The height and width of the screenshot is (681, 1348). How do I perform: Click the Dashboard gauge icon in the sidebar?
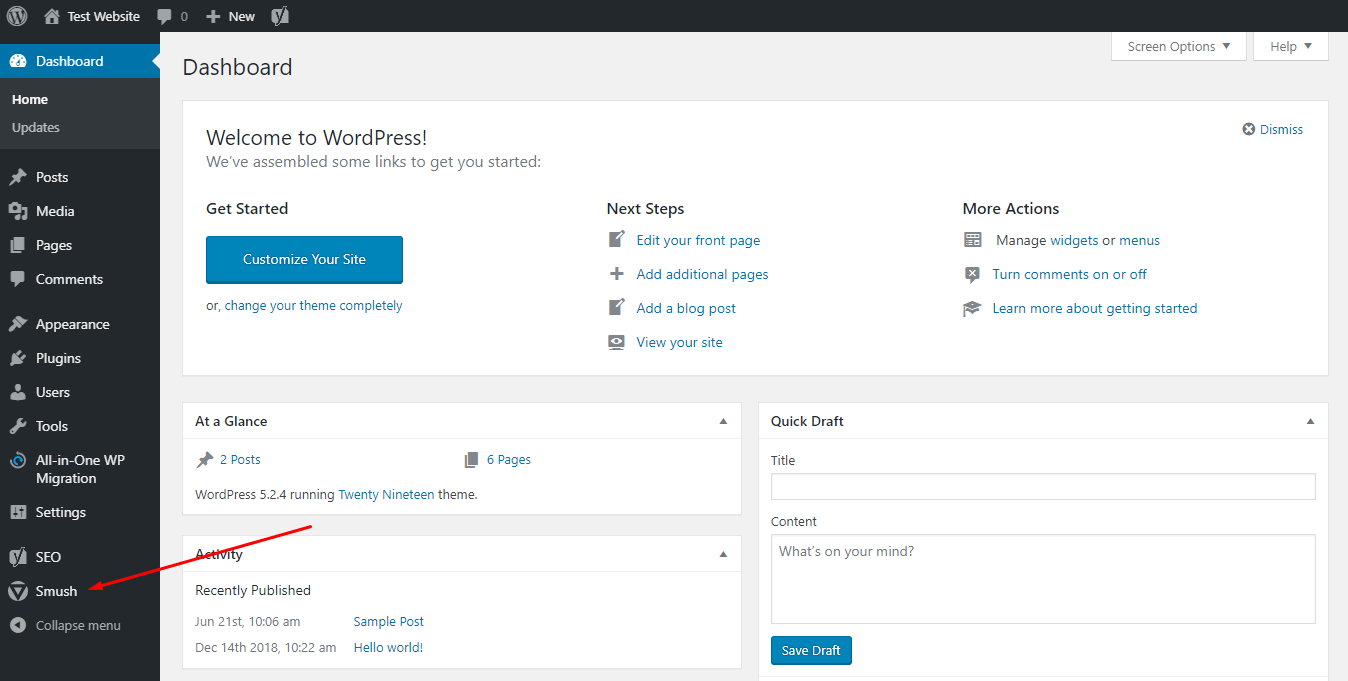[18, 61]
